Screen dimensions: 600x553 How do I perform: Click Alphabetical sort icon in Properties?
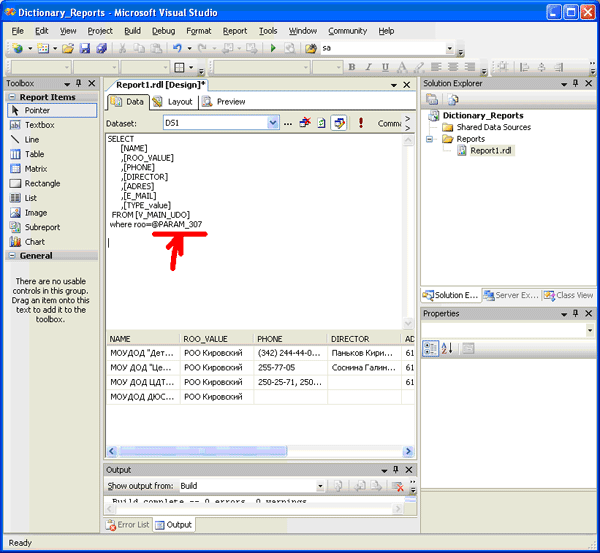click(447, 348)
